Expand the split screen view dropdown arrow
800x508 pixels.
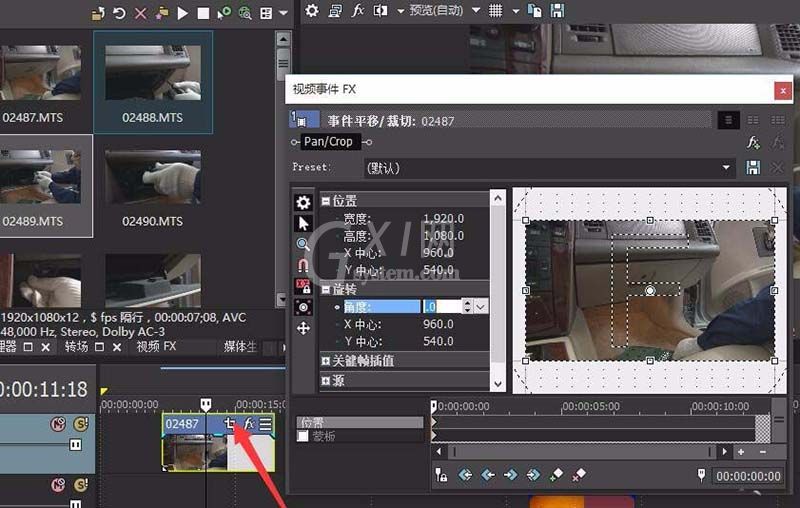coord(401,11)
